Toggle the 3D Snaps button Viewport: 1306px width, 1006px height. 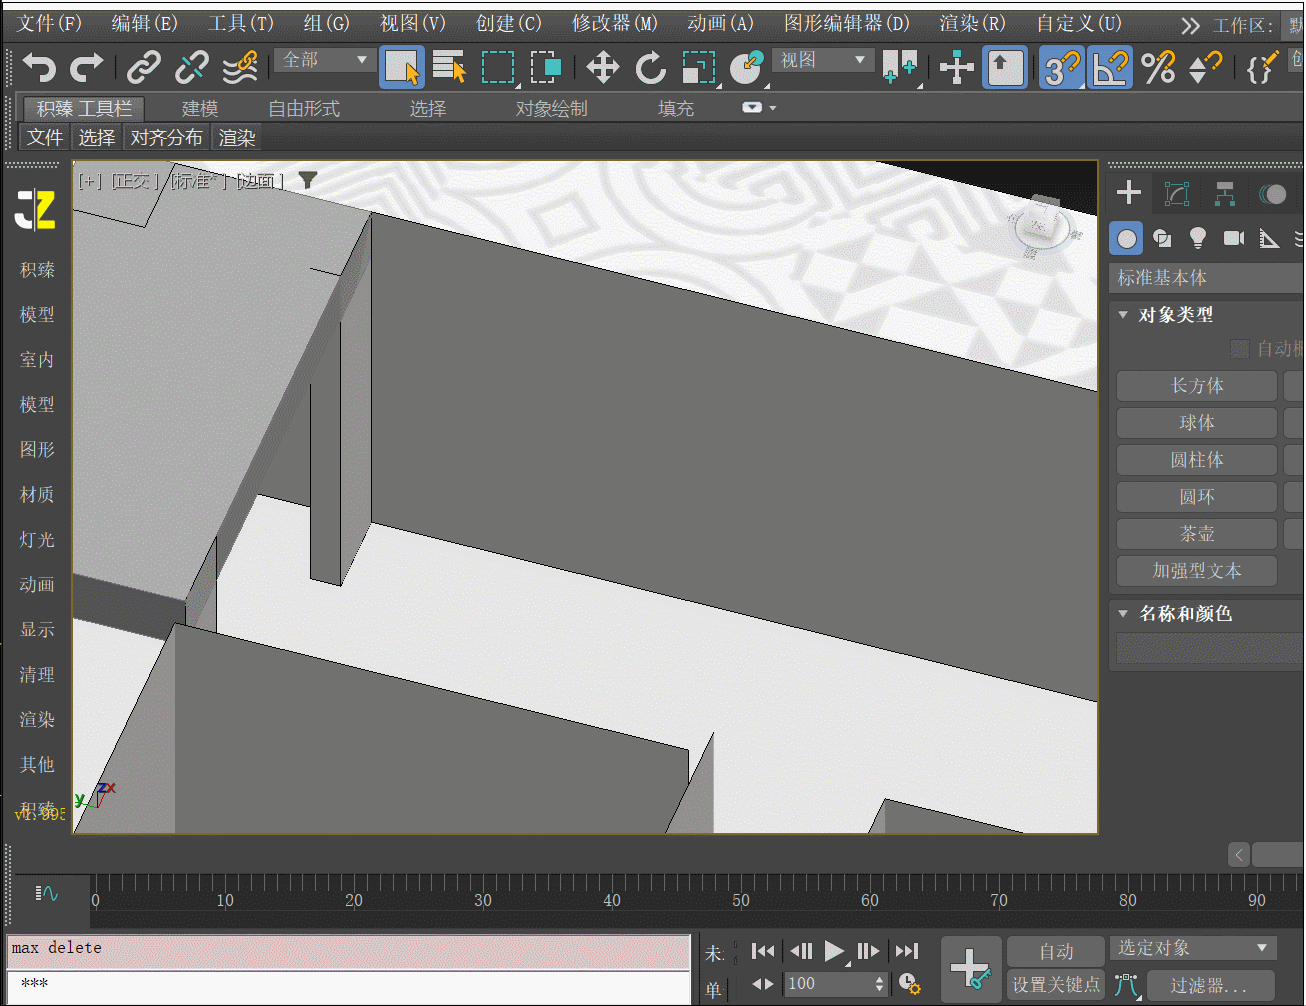[x=1062, y=68]
